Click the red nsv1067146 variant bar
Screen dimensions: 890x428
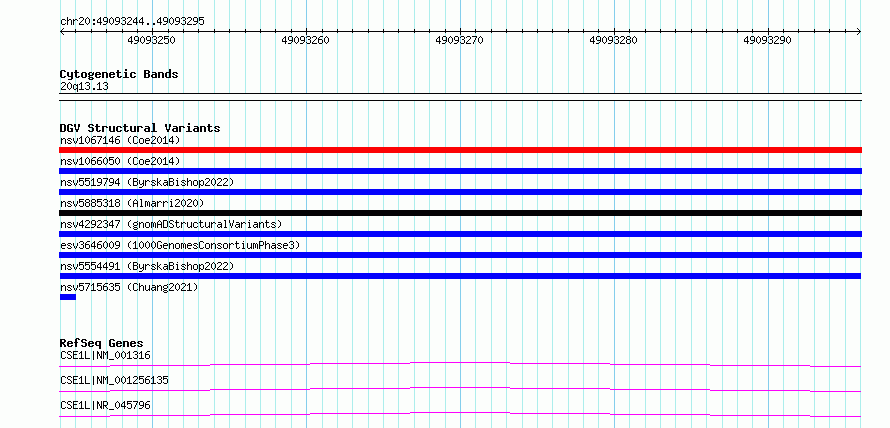click(460, 150)
